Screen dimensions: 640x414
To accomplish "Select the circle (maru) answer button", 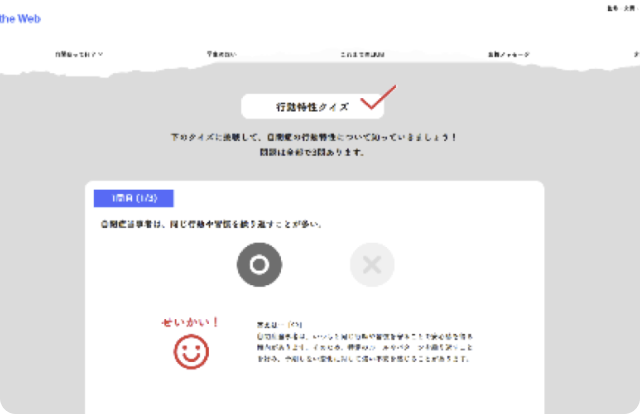I will pos(259,265).
